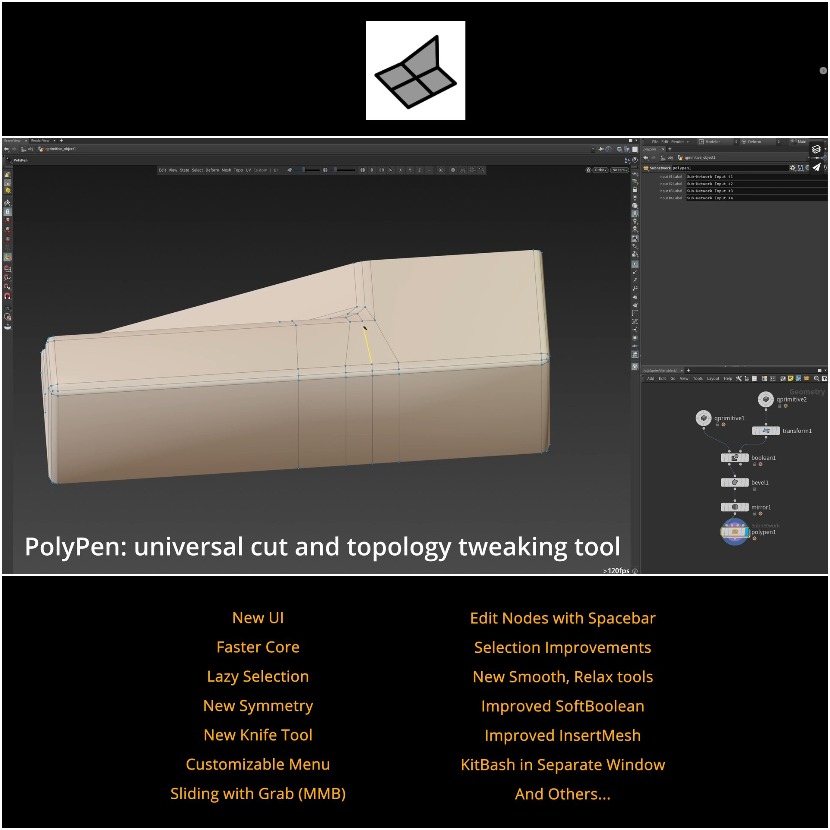The height and width of the screenshot is (830, 830).
Task: Click the magnifier search icon in network editor
Action: pyautogui.click(x=817, y=378)
